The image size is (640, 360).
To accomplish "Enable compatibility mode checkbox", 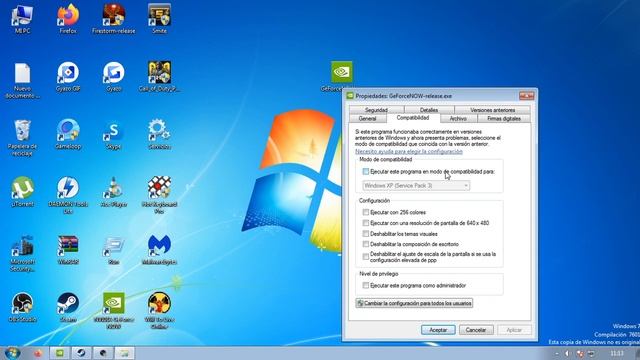I will click(366, 172).
